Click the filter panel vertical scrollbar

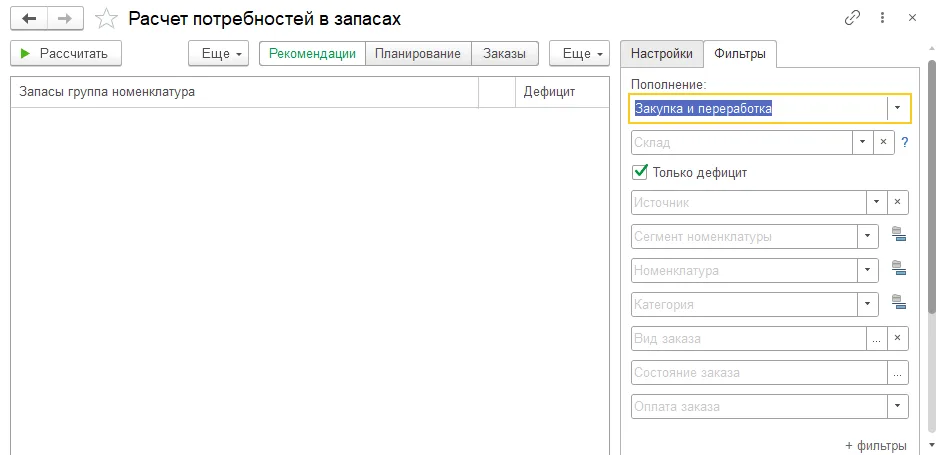tap(932, 186)
